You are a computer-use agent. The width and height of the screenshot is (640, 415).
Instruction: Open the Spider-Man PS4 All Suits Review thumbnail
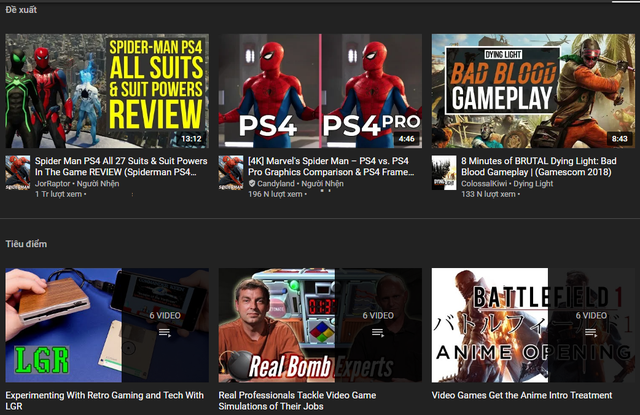tap(107, 91)
